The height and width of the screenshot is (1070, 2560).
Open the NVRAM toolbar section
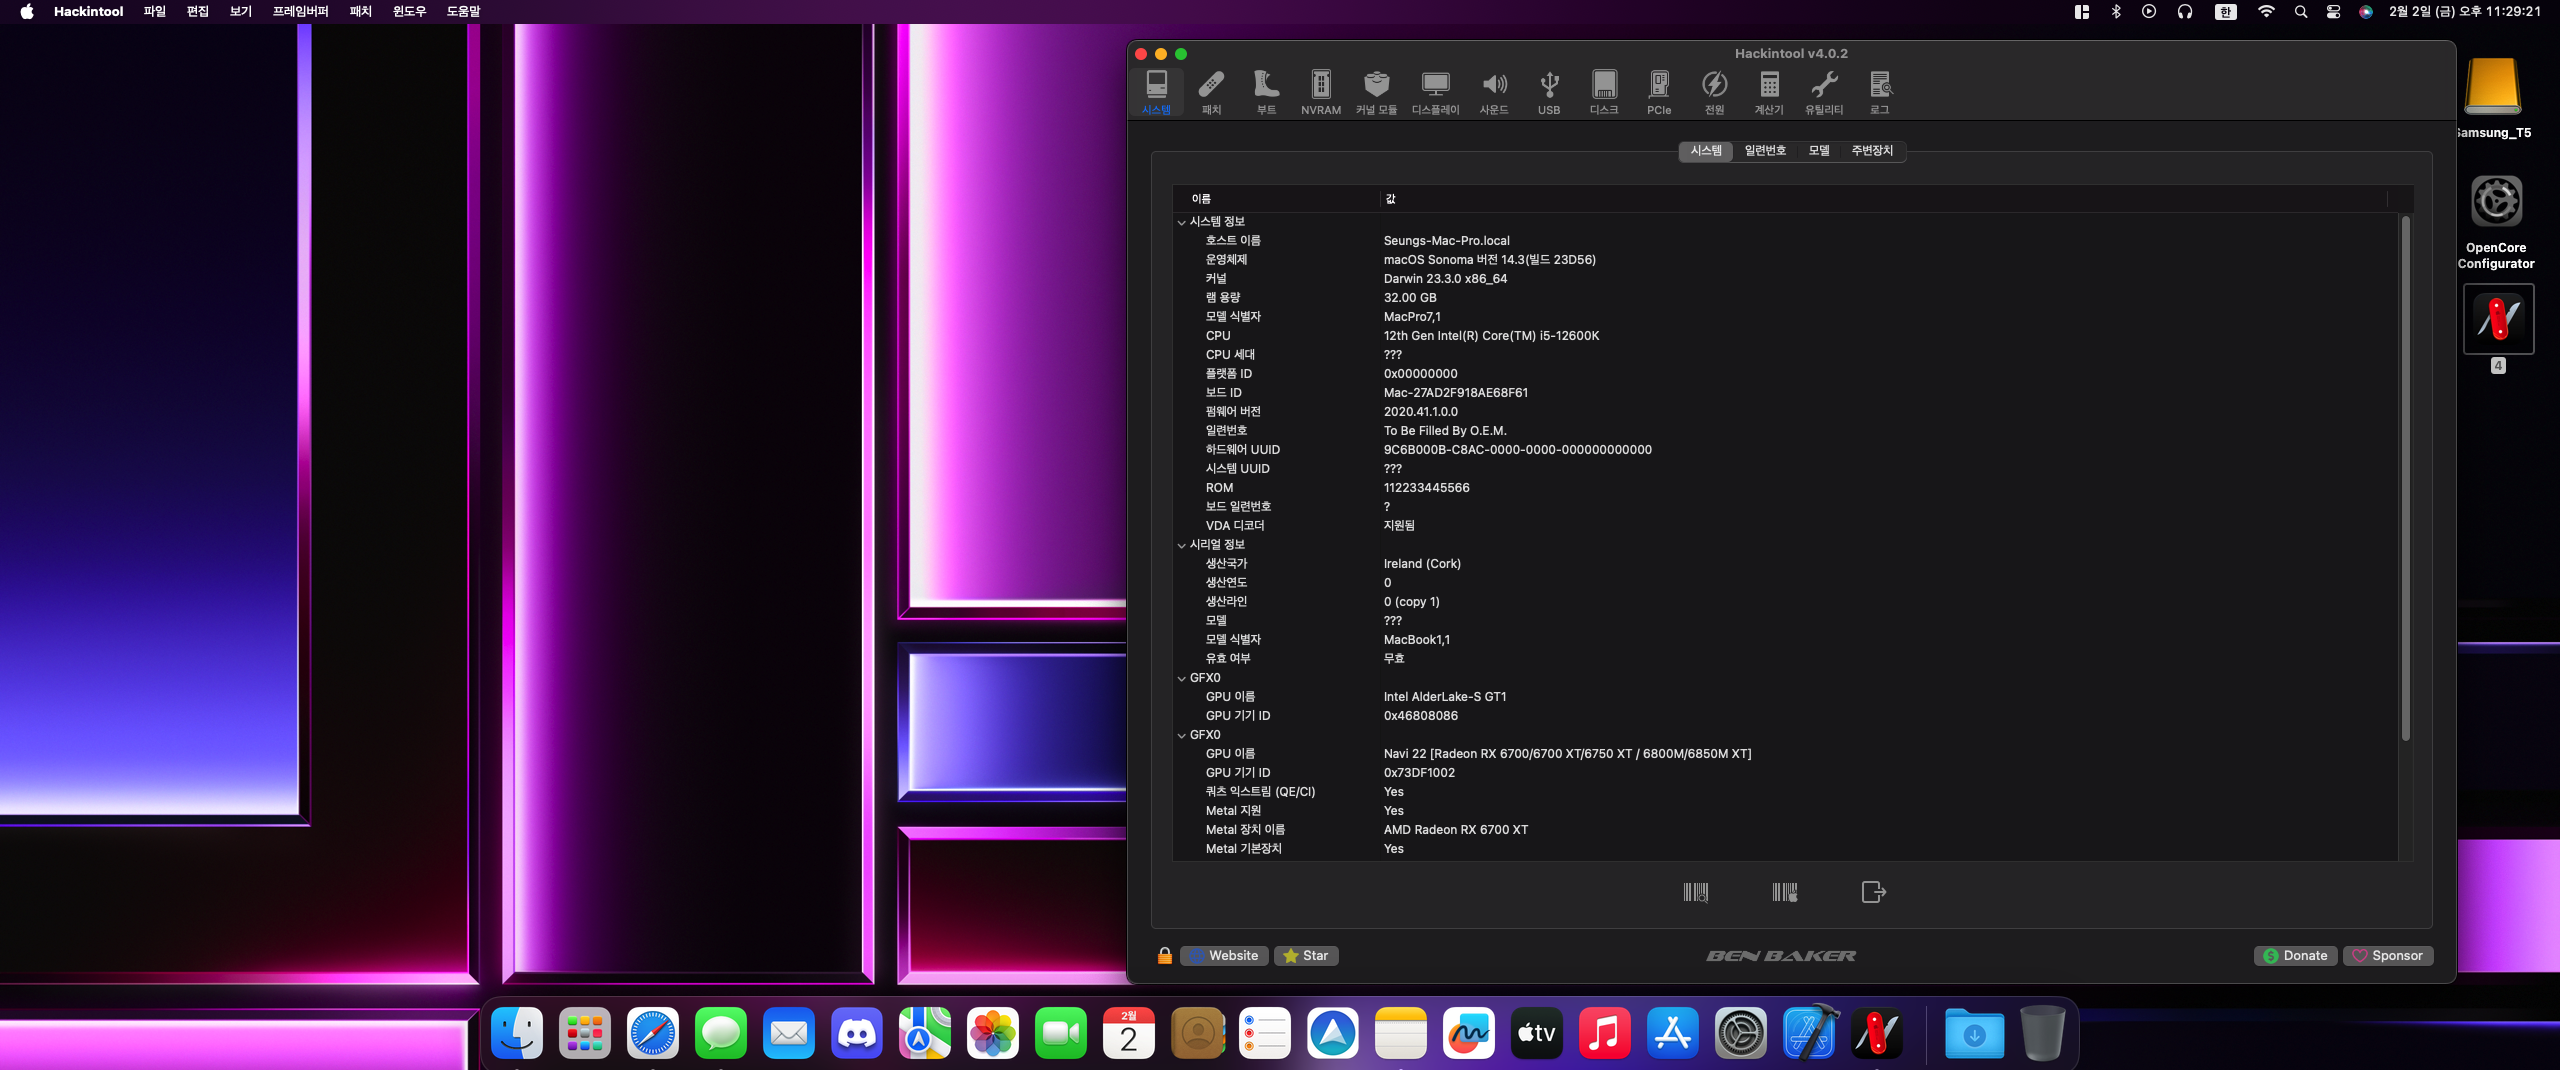coord(1321,92)
